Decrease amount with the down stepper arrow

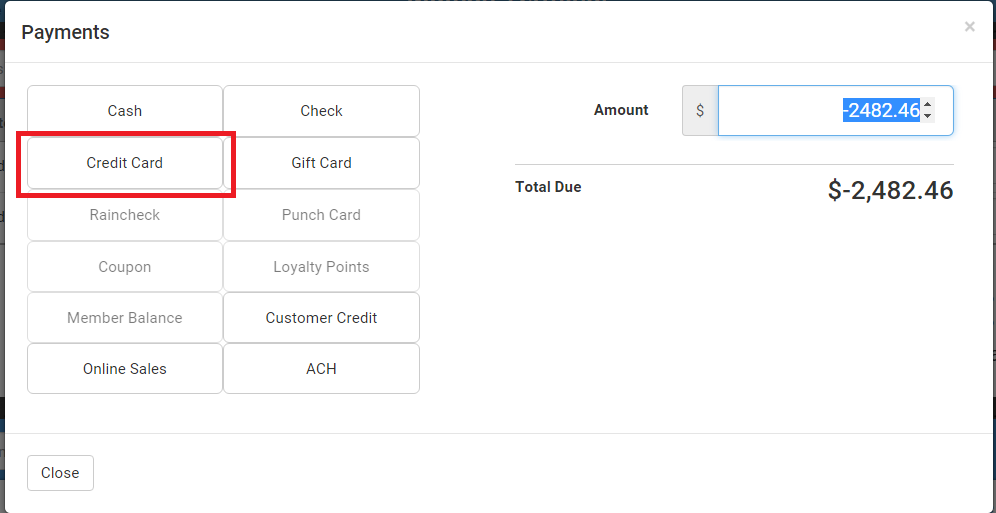tap(928, 116)
